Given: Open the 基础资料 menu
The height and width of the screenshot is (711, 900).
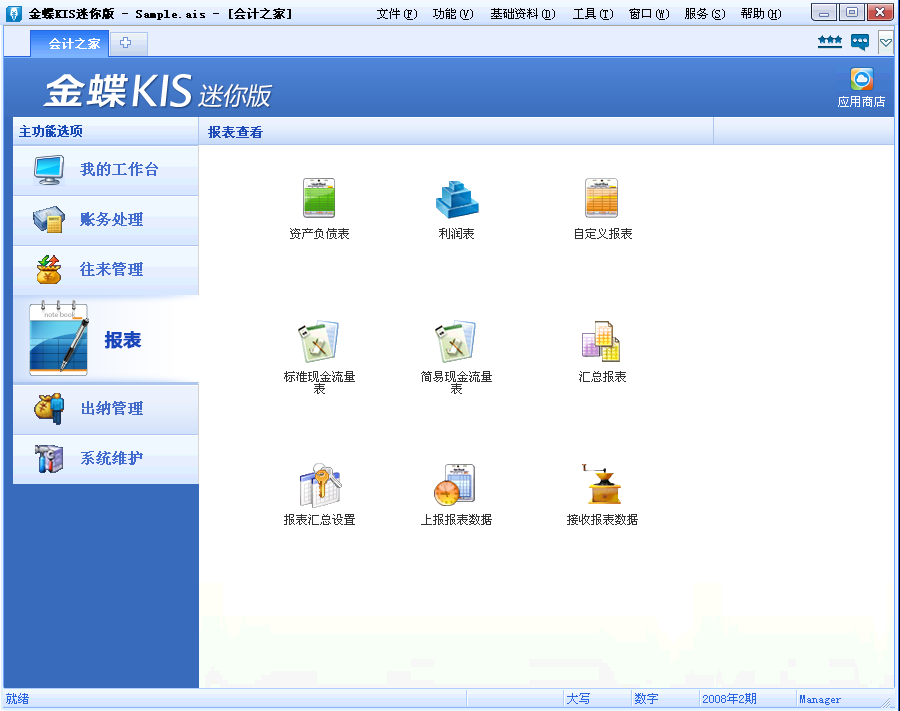Looking at the screenshot, I should (522, 13).
